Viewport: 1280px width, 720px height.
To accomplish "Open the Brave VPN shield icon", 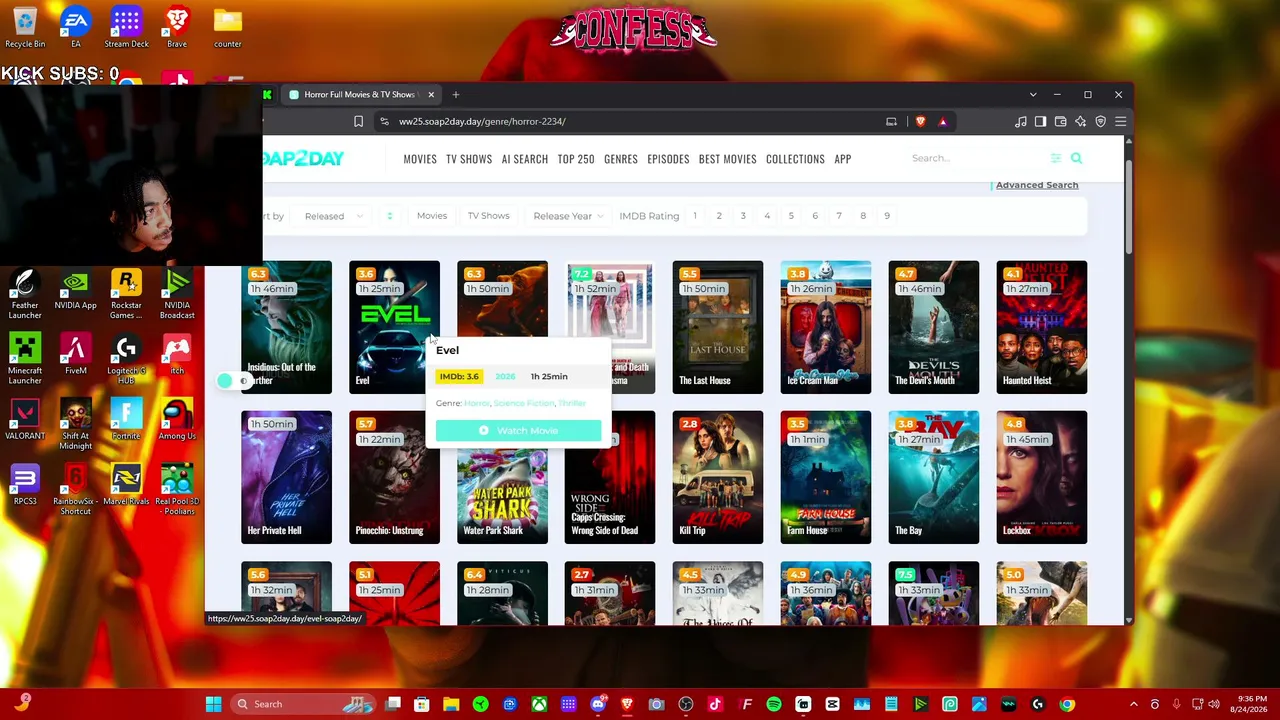I will [x=1100, y=122].
